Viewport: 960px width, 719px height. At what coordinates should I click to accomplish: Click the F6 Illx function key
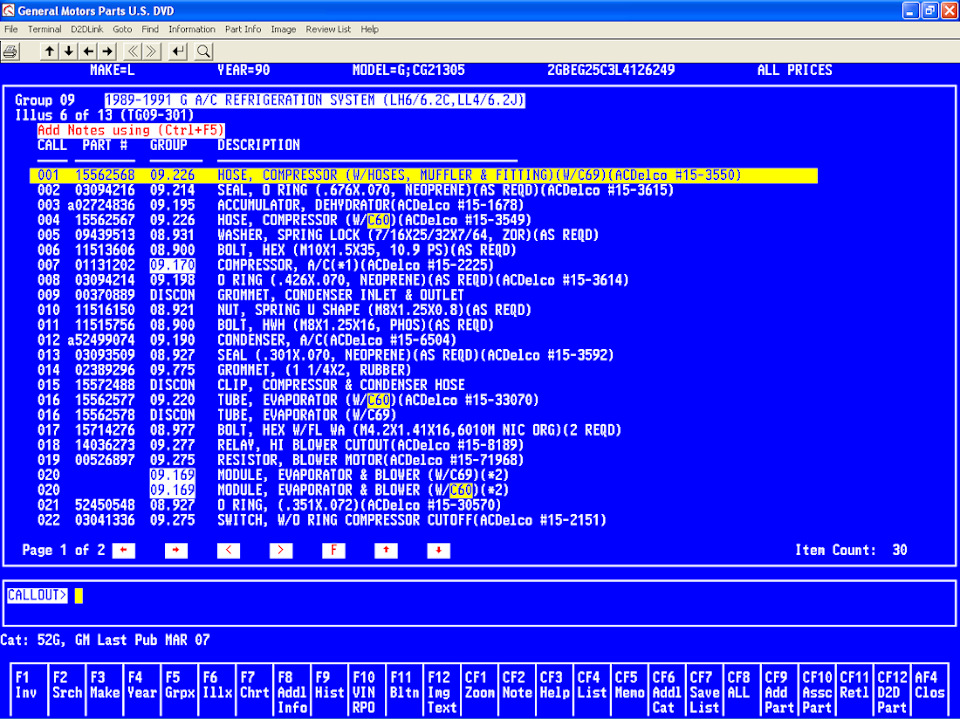[217, 689]
